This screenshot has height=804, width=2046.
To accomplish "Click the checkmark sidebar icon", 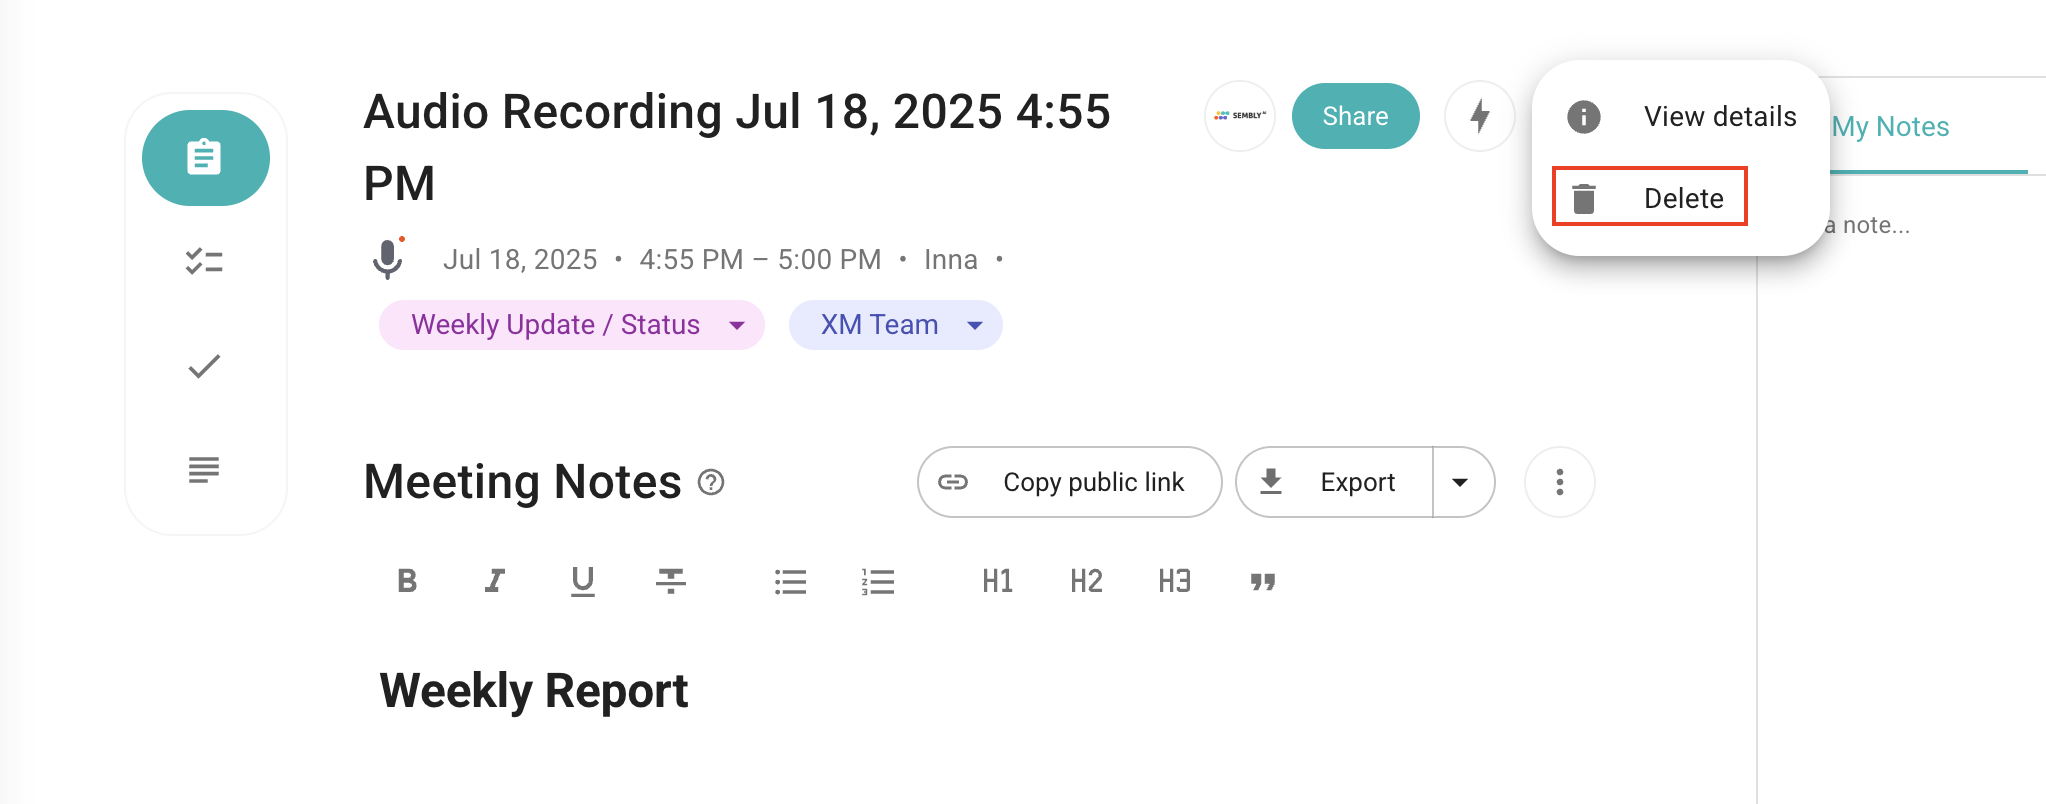I will click(x=204, y=367).
